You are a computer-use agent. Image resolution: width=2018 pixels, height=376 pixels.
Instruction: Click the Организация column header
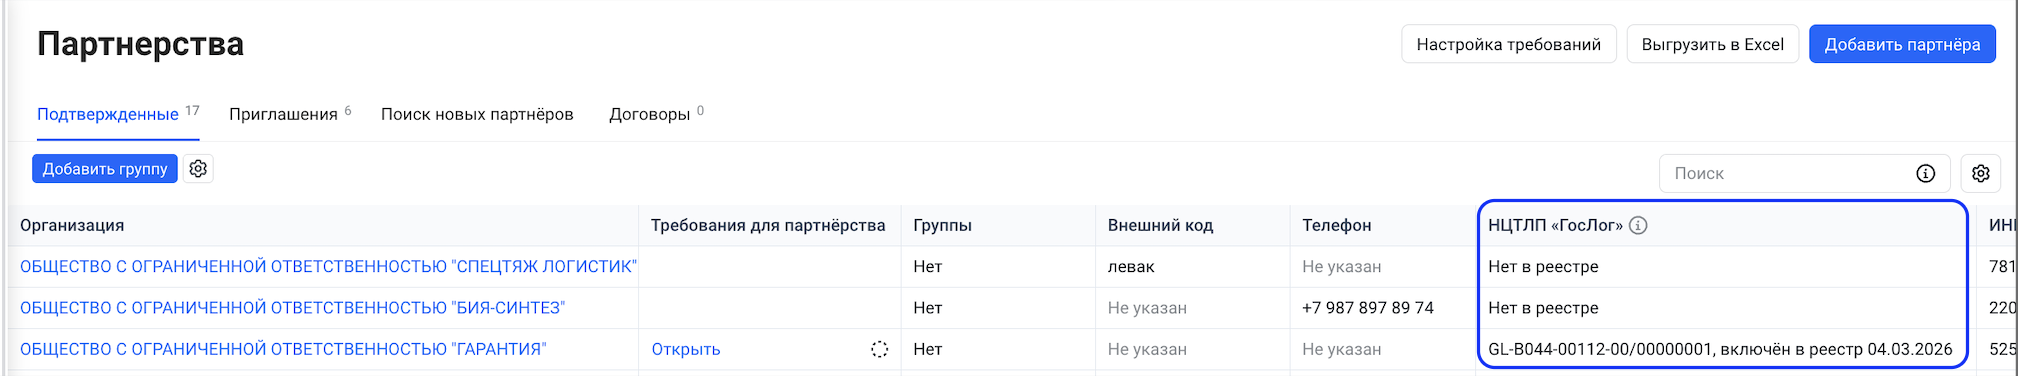coord(72,225)
